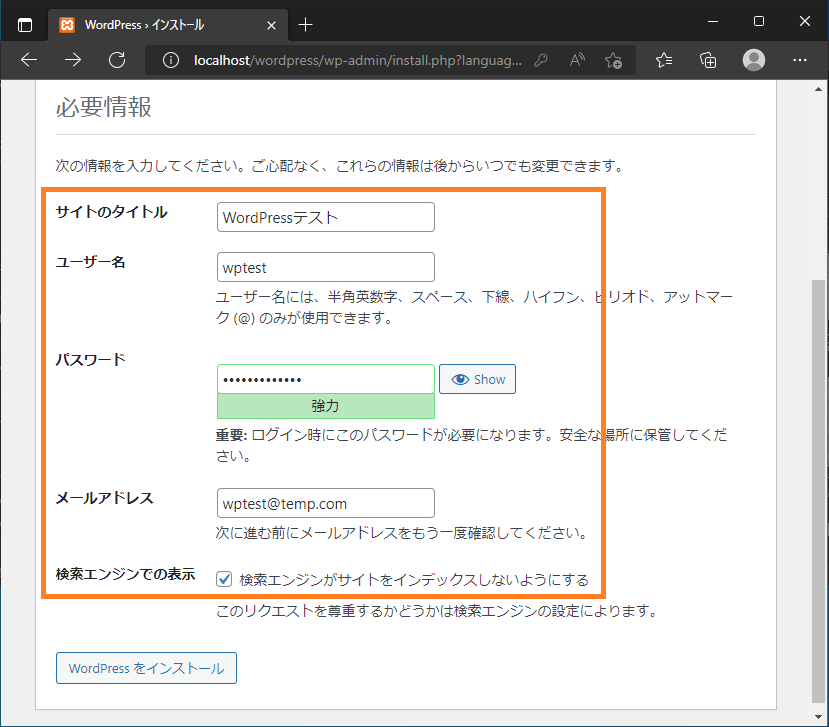Click the サイトのタイトル label
829x727 pixels.
[x=112, y=212]
